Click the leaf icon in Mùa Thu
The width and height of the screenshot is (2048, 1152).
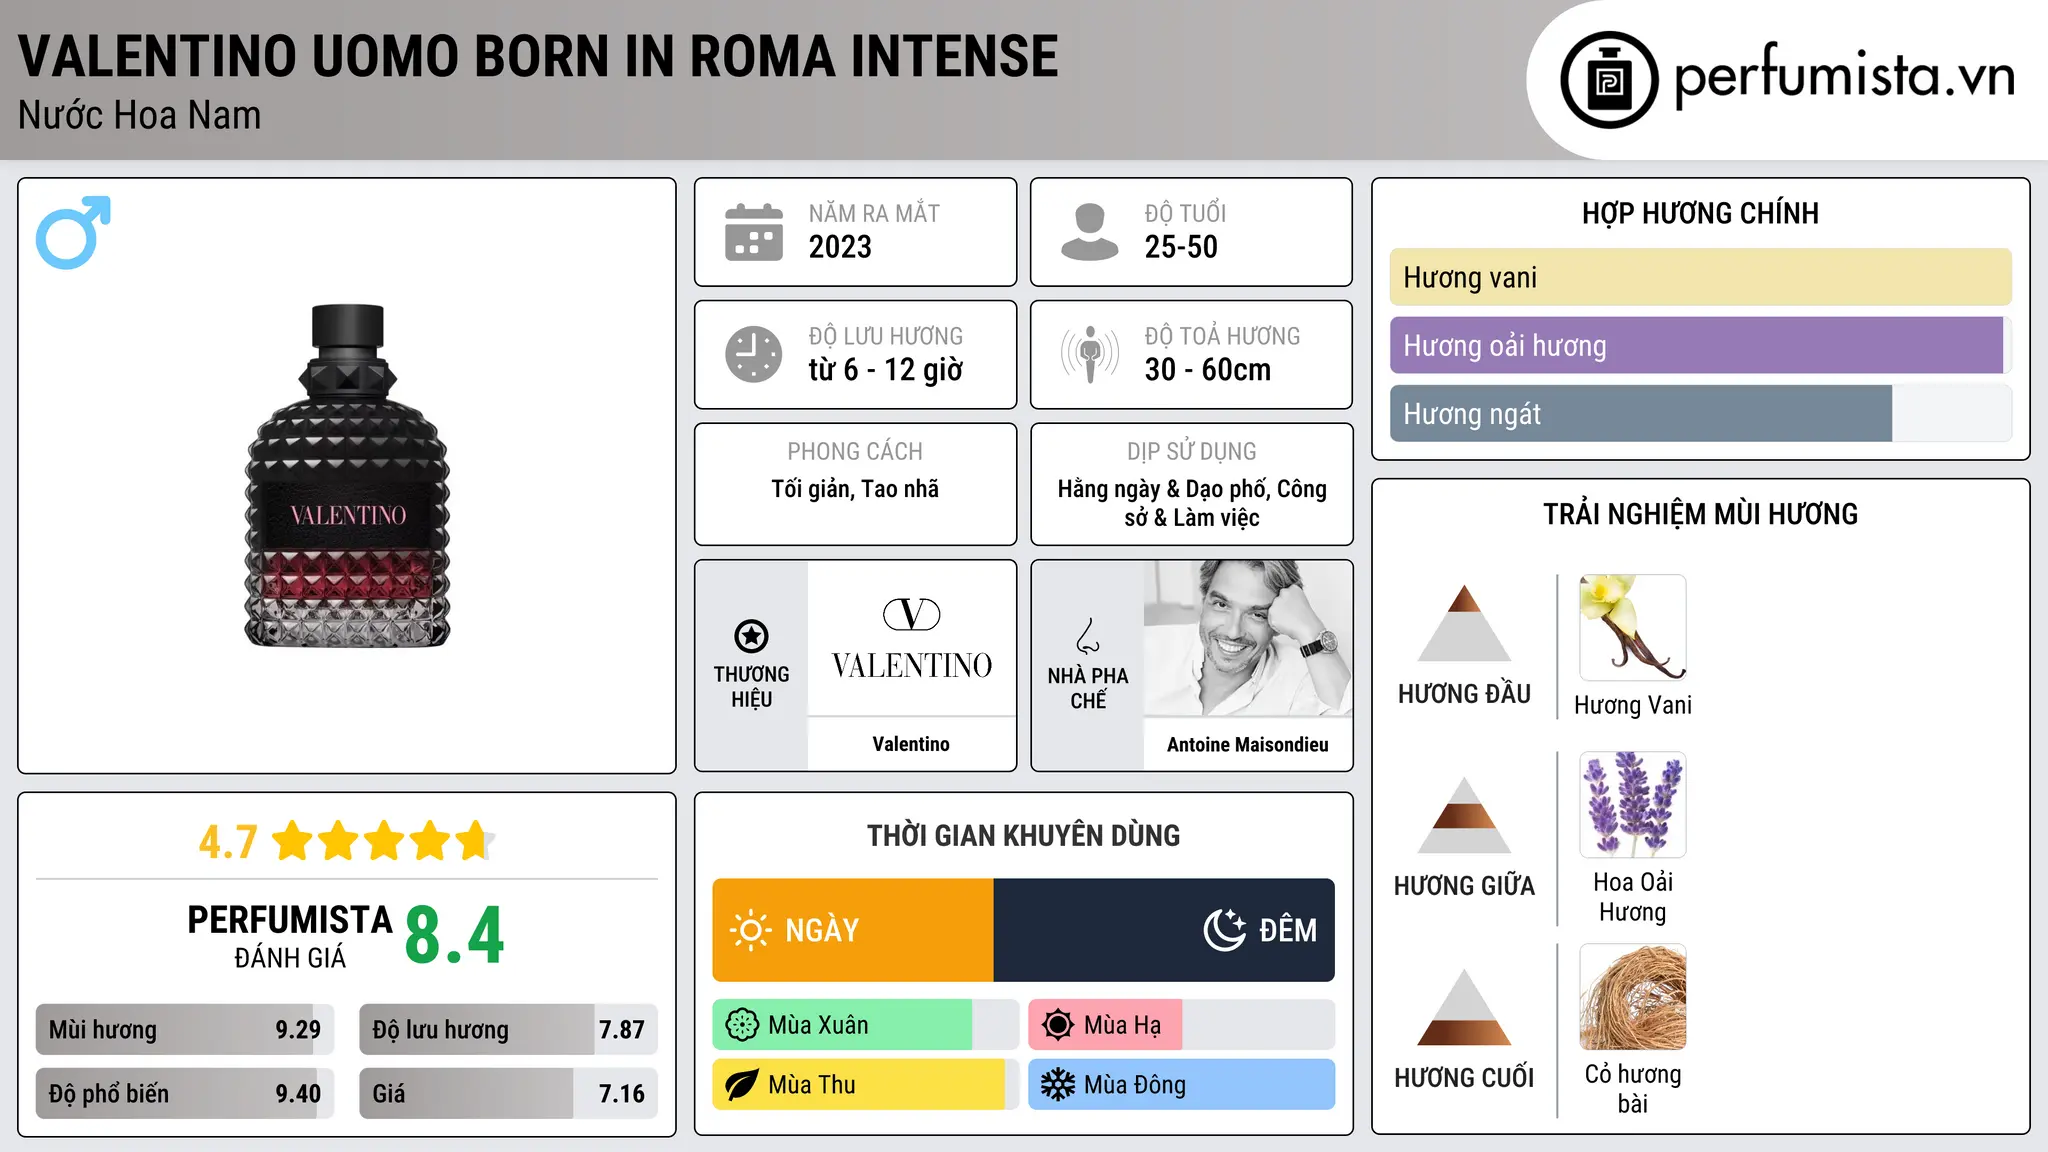tap(742, 1085)
